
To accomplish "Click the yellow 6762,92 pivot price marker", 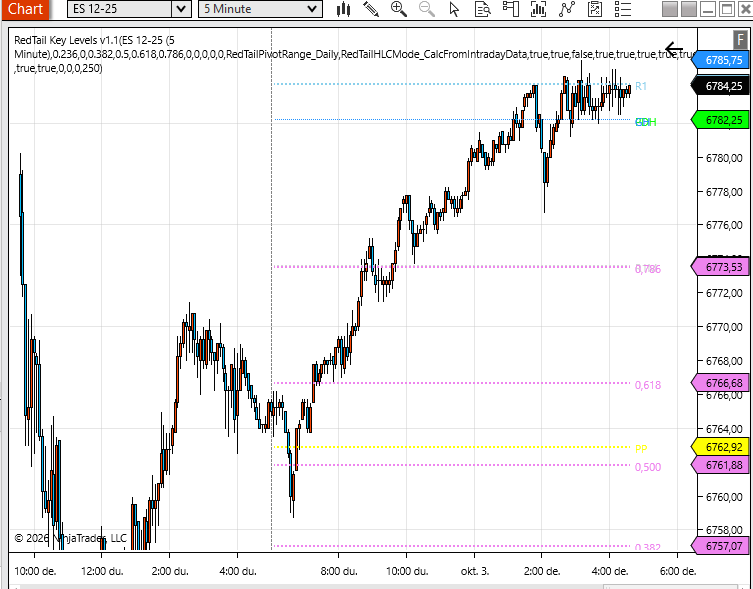I will (721, 447).
